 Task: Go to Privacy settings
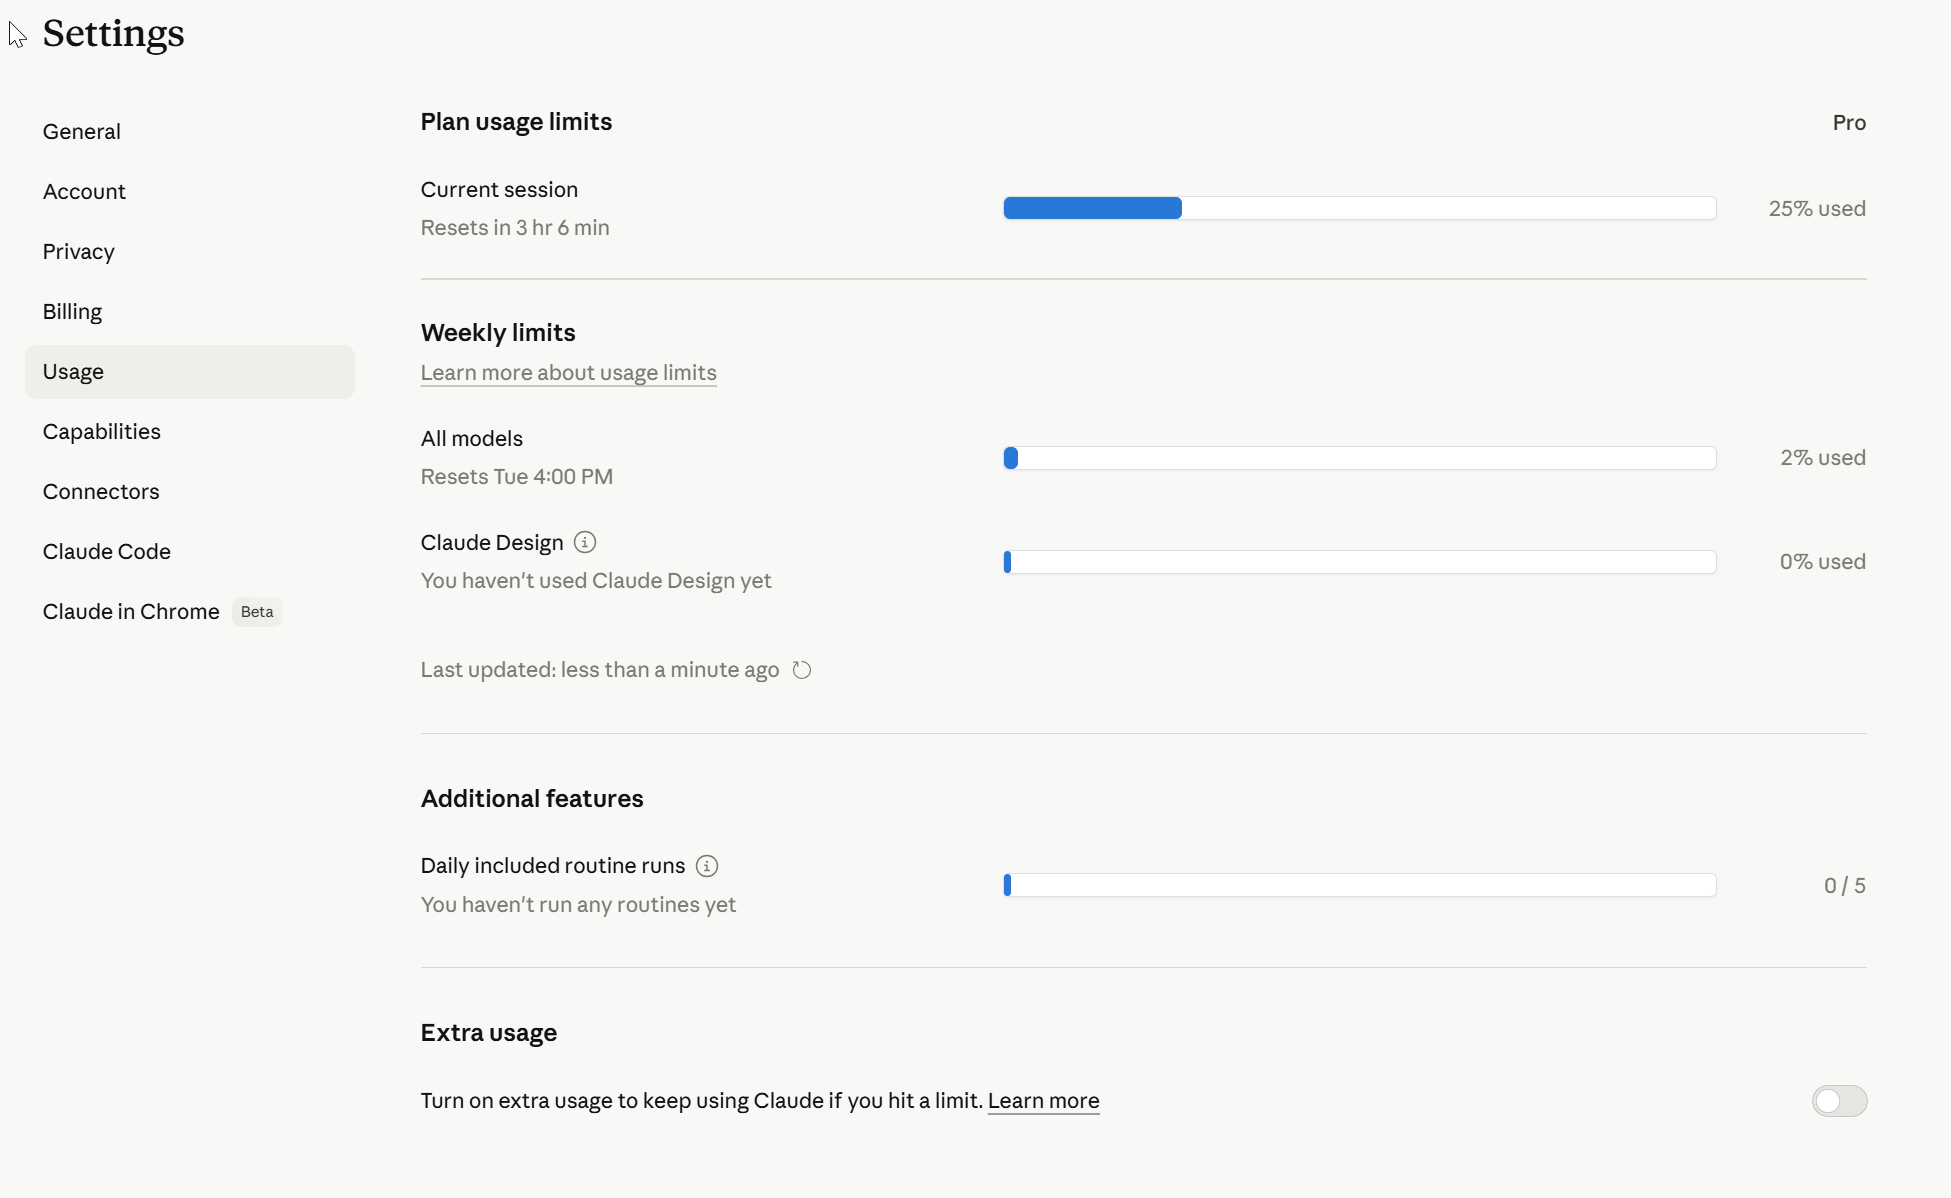(x=78, y=252)
